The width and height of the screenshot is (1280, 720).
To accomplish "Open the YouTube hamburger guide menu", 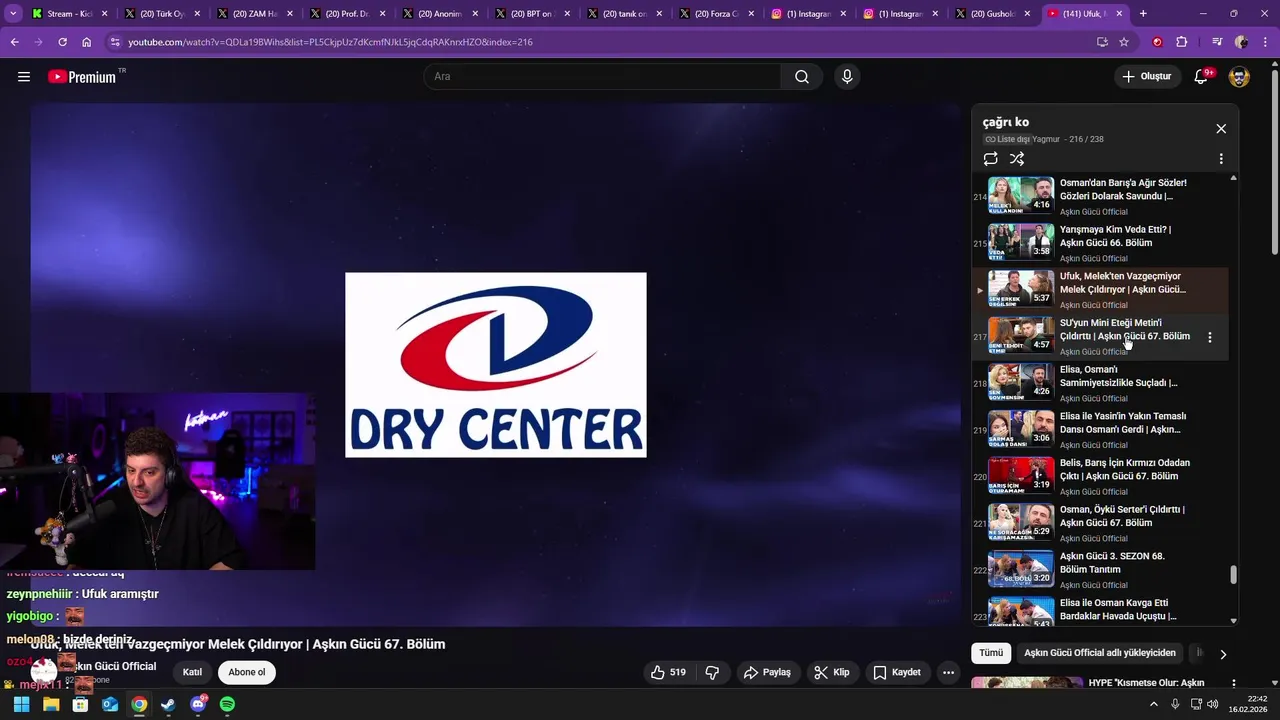I will pos(24,77).
